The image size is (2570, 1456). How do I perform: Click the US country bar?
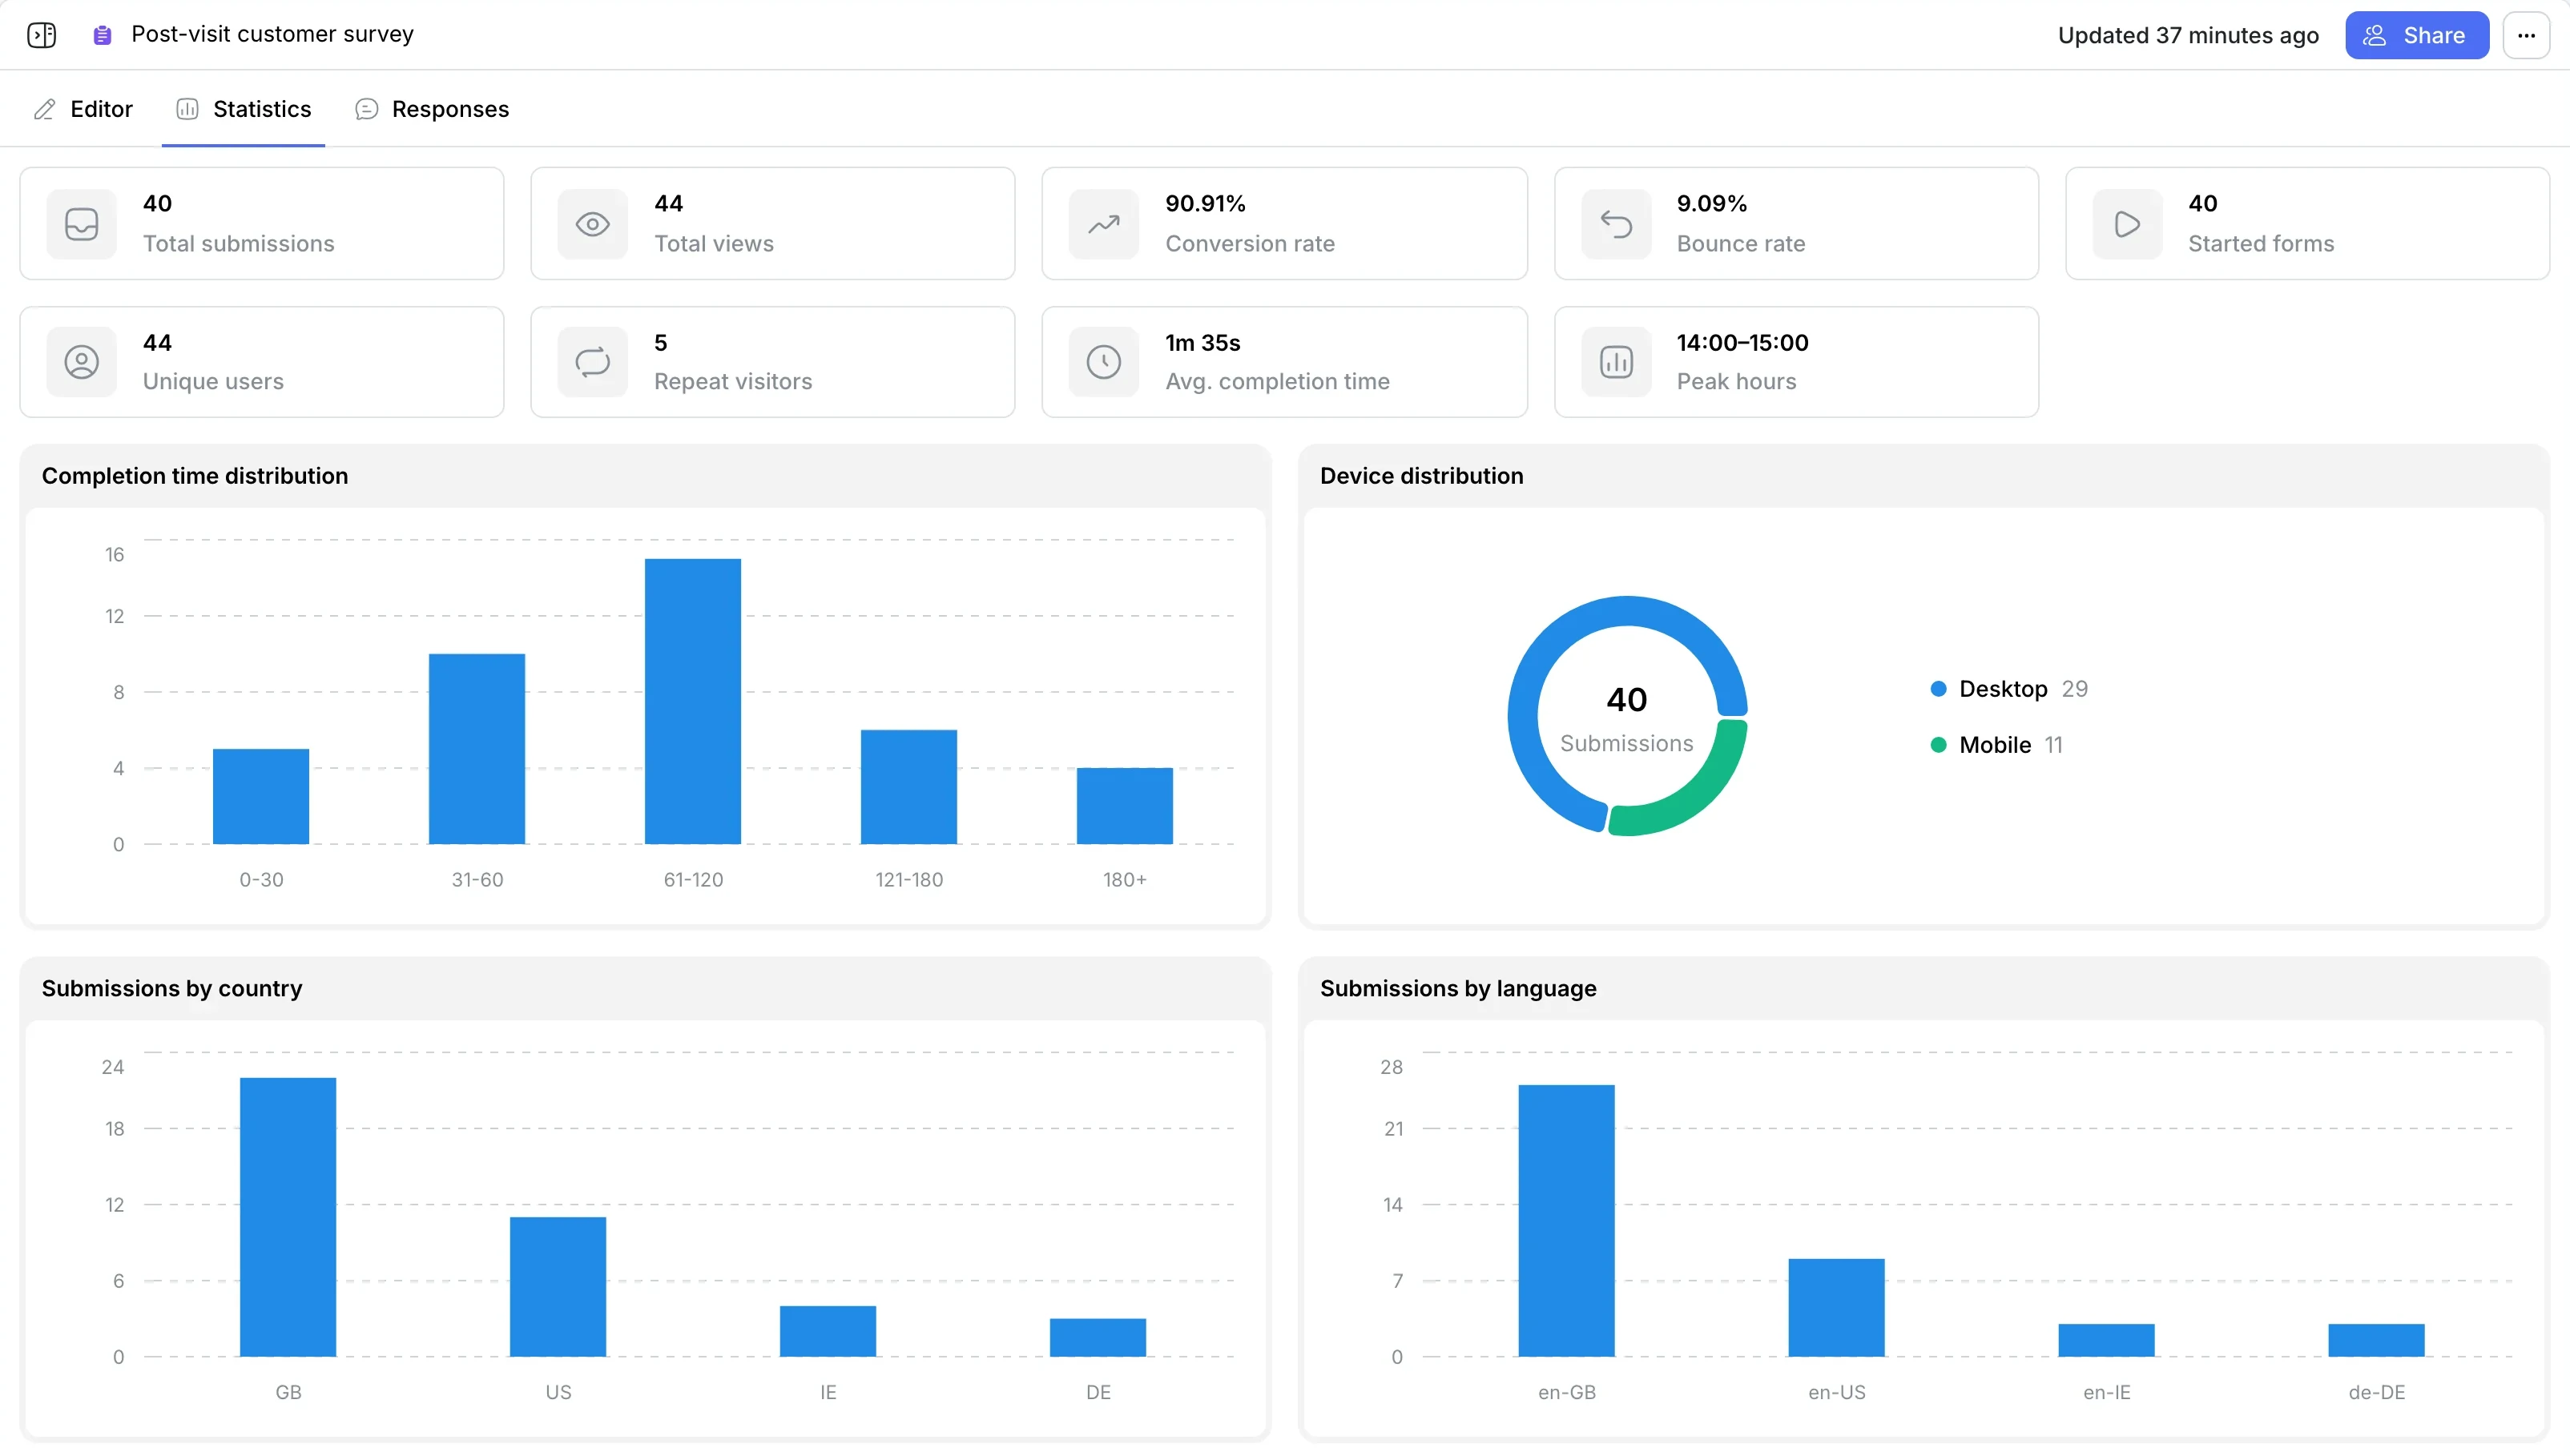558,1287
